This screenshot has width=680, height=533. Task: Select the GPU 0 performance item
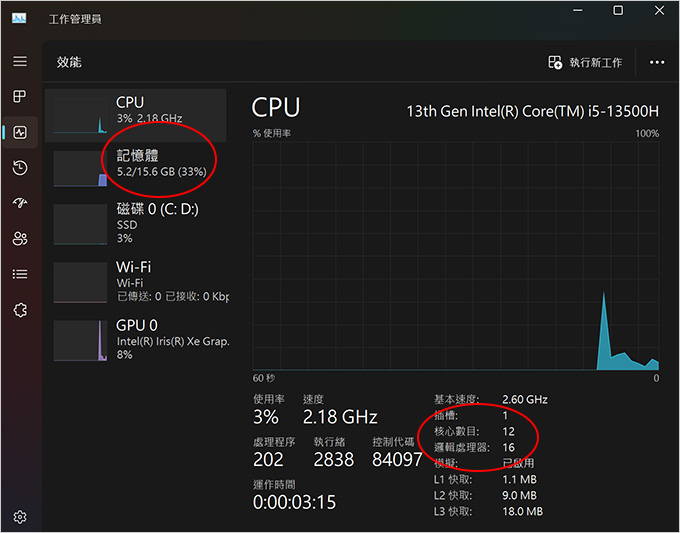coord(136,340)
